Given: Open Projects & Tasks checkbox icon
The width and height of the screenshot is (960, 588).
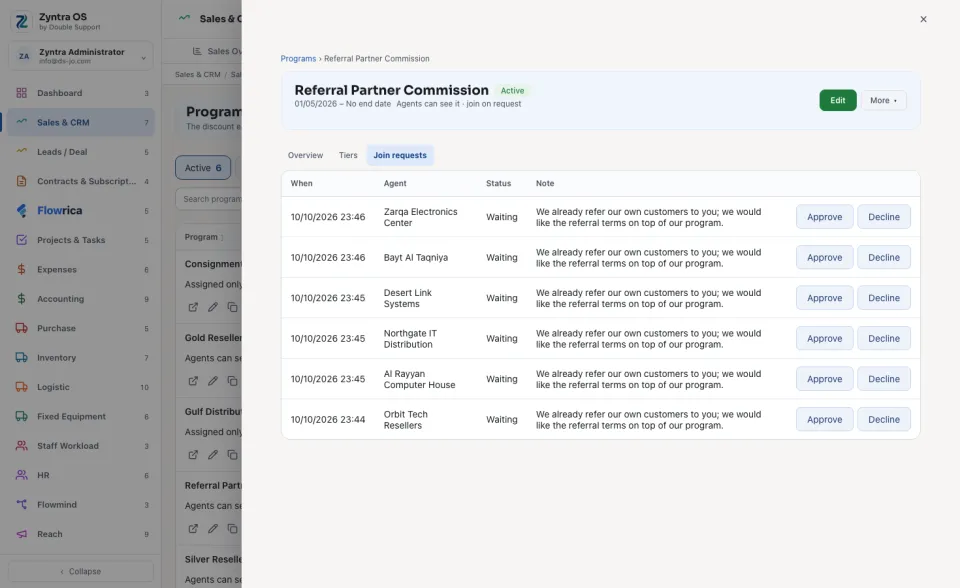Looking at the screenshot, I should tap(21, 239).
